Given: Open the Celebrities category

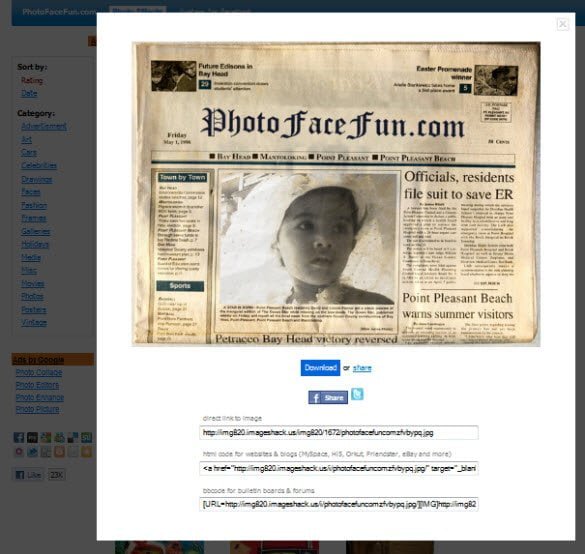Looking at the screenshot, I should 39,165.
